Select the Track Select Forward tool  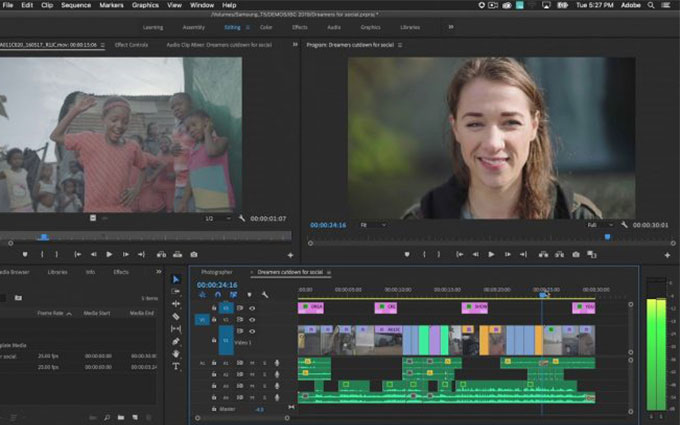click(176, 291)
